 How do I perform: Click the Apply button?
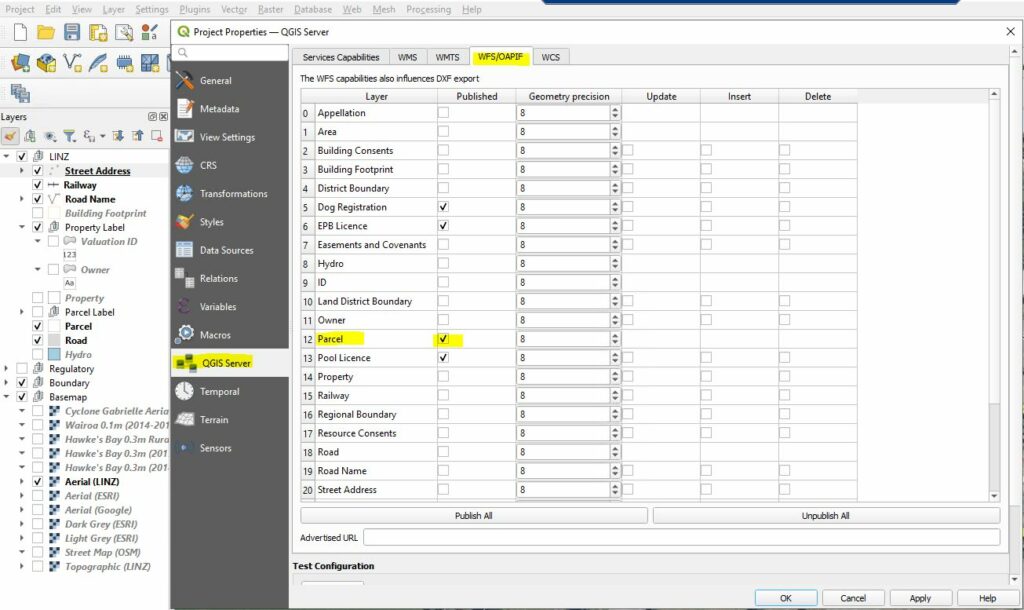(920, 598)
